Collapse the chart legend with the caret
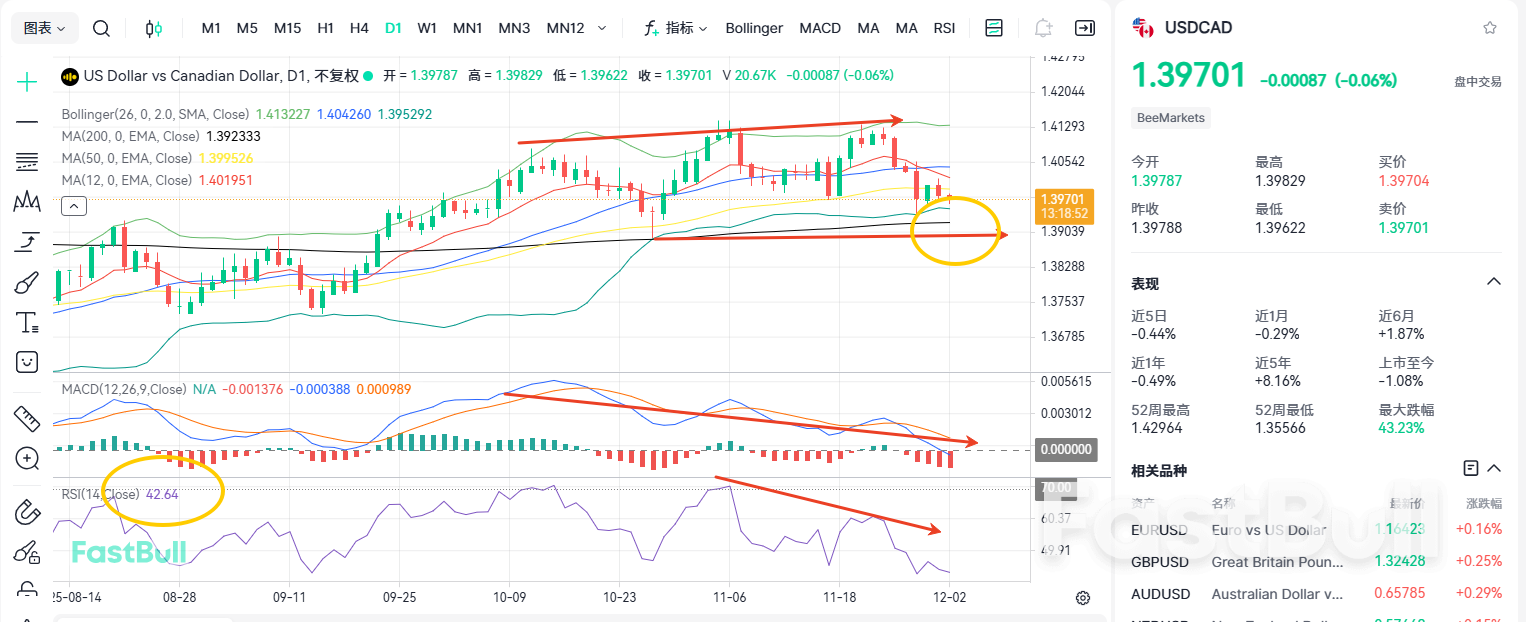1526x622 pixels. pos(73,205)
